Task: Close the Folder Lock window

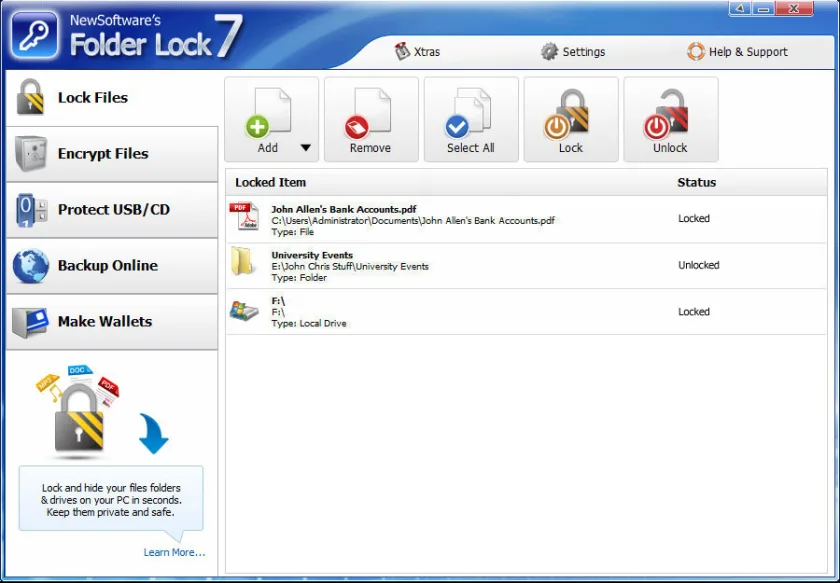Action: point(794,9)
